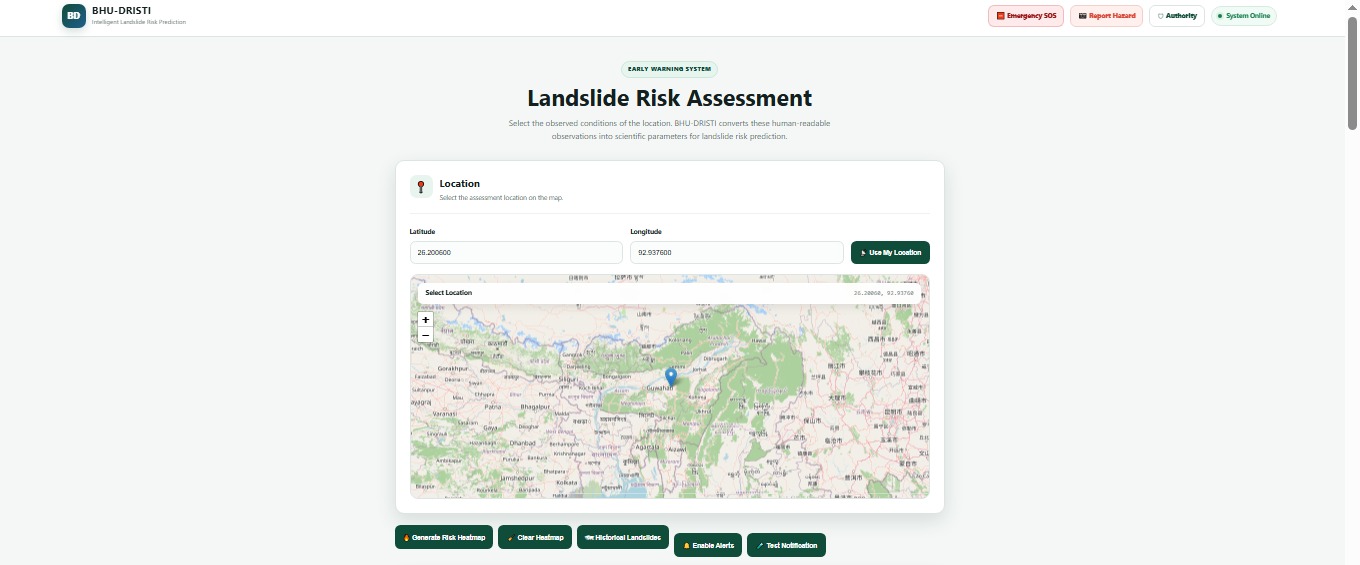Image resolution: width=1360 pixels, height=565 pixels.
Task: Focus the Longitude input field
Action: pyautogui.click(x=737, y=252)
